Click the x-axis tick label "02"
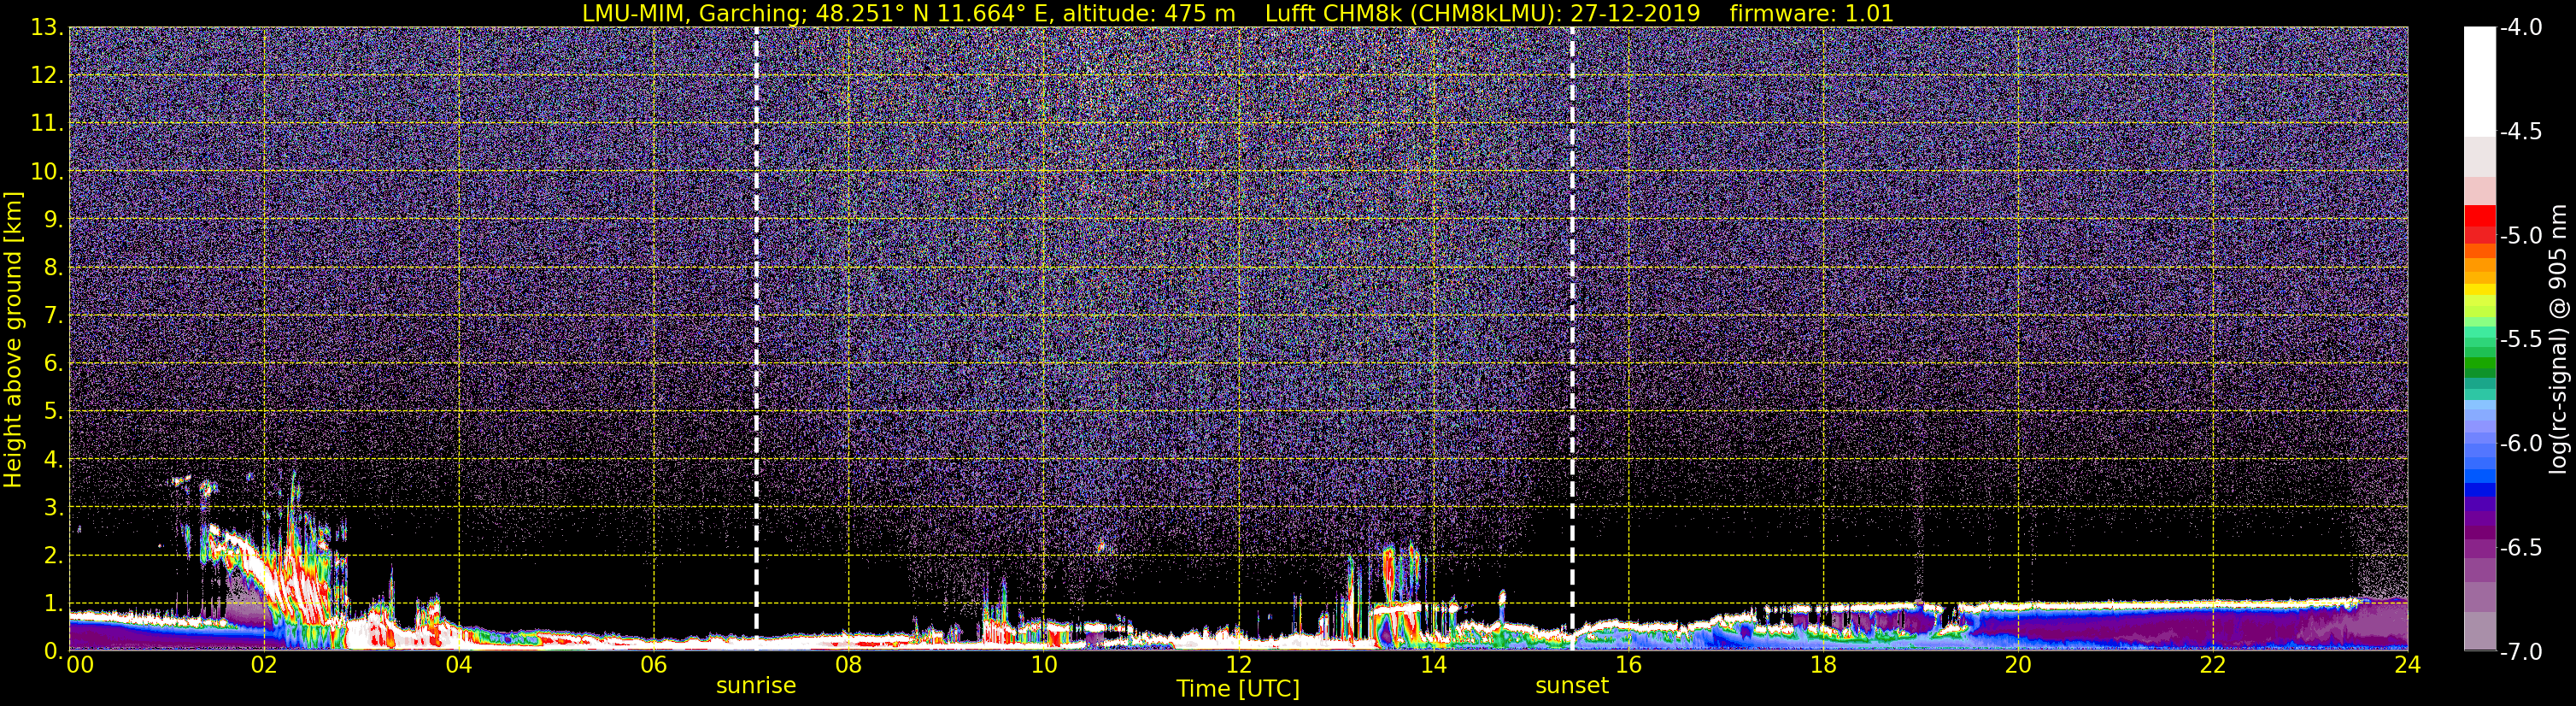The image size is (2576, 706). [264, 665]
